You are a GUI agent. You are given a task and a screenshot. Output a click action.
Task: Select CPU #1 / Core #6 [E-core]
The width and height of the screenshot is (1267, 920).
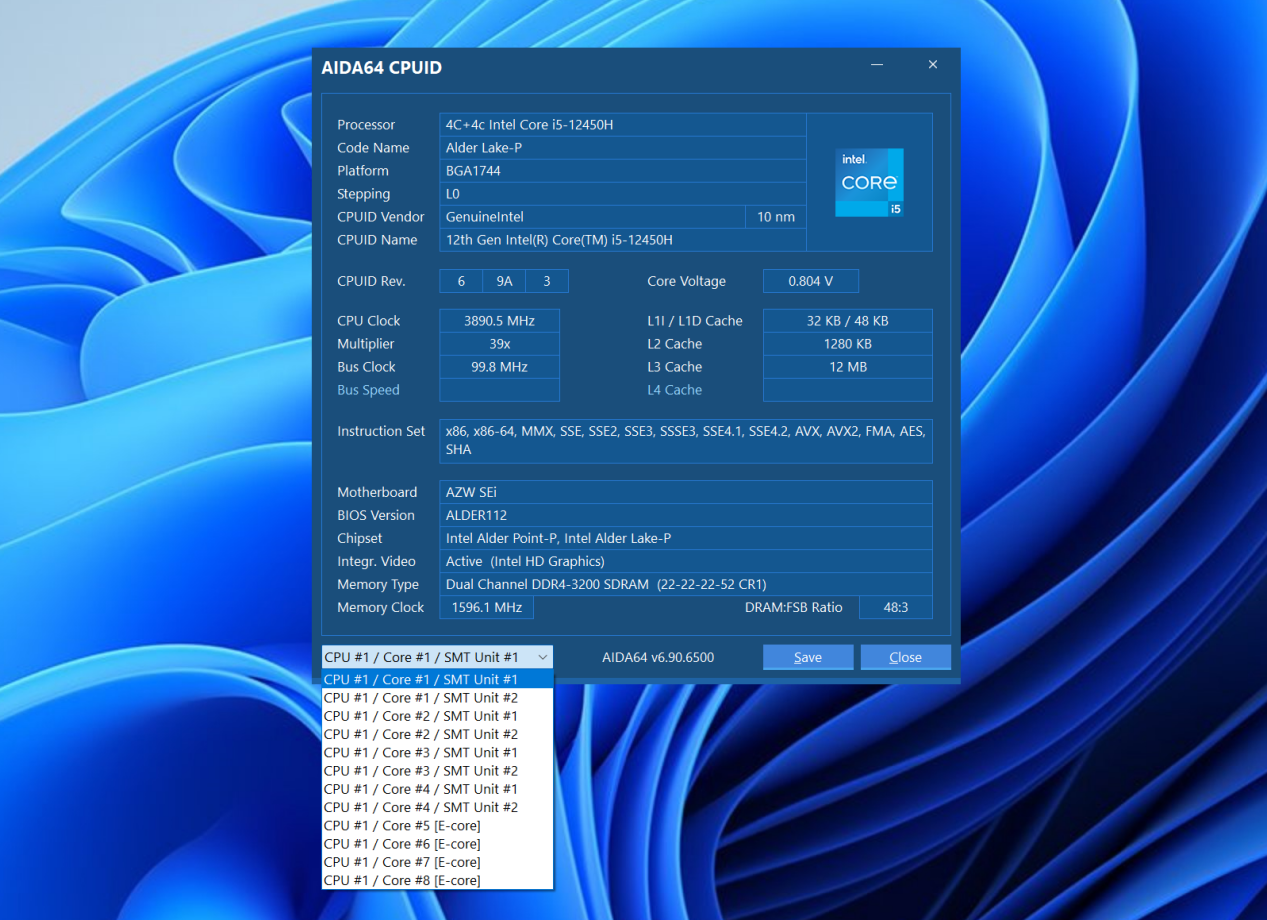[437, 844]
